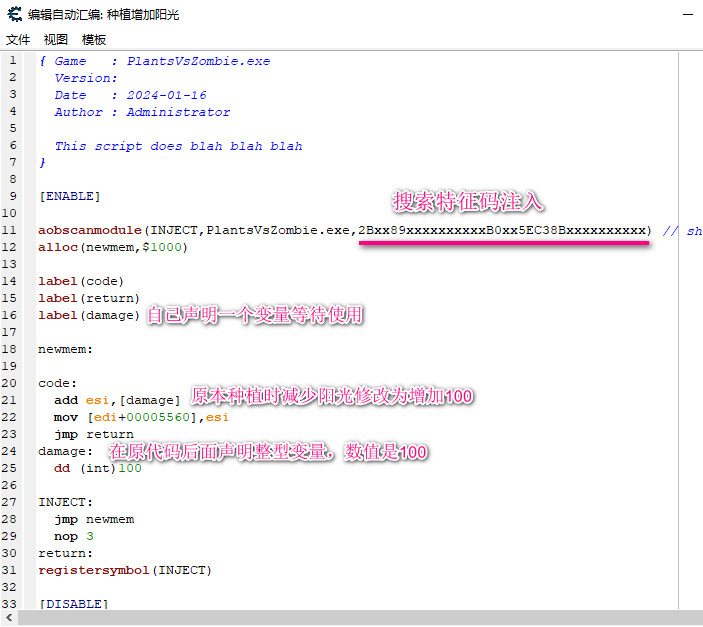Click the add esi,[damage] instruction

tap(117, 401)
